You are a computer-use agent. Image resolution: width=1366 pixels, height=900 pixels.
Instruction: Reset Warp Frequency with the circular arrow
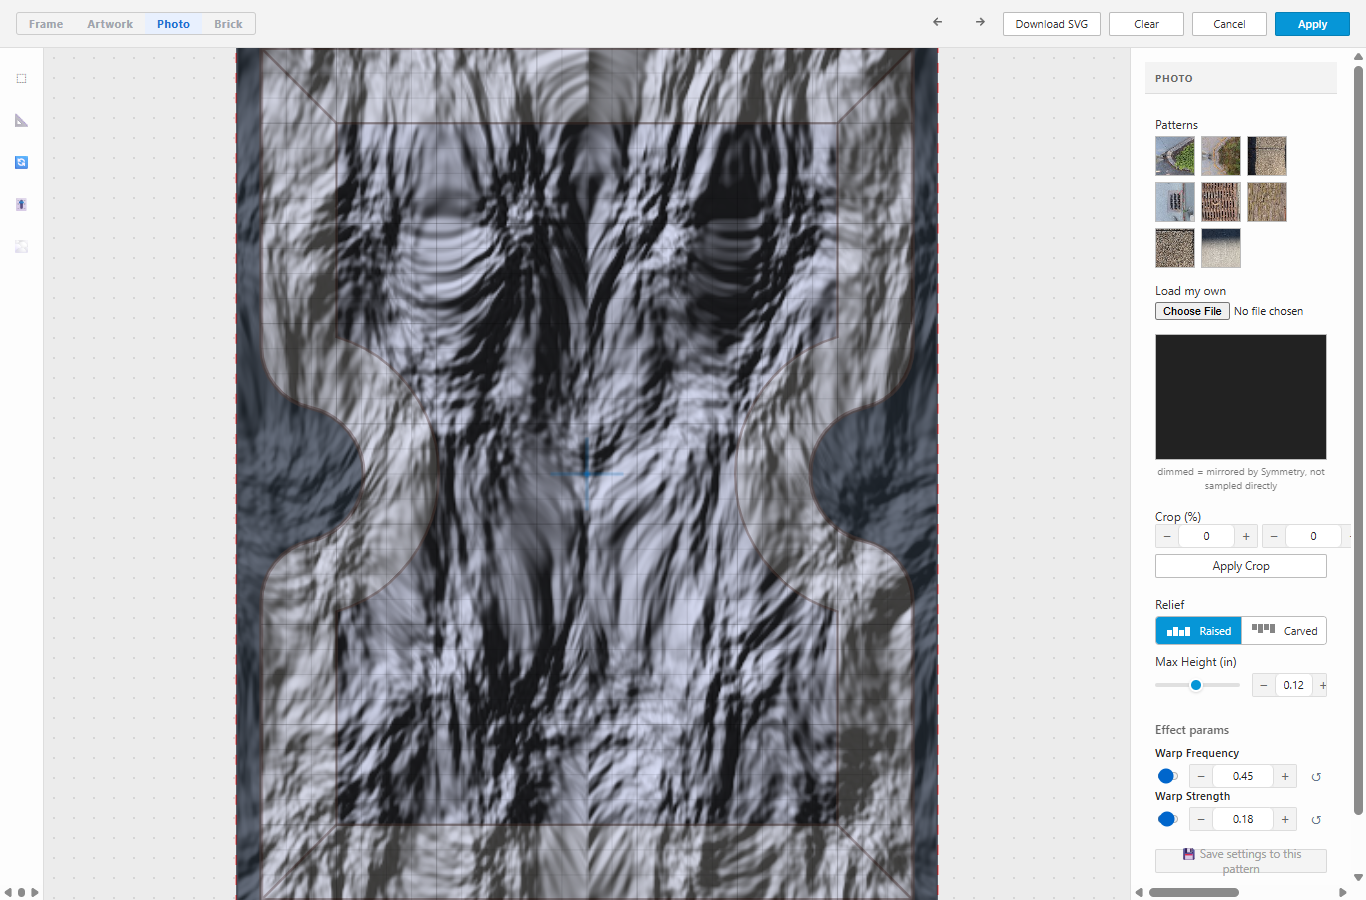(x=1316, y=777)
